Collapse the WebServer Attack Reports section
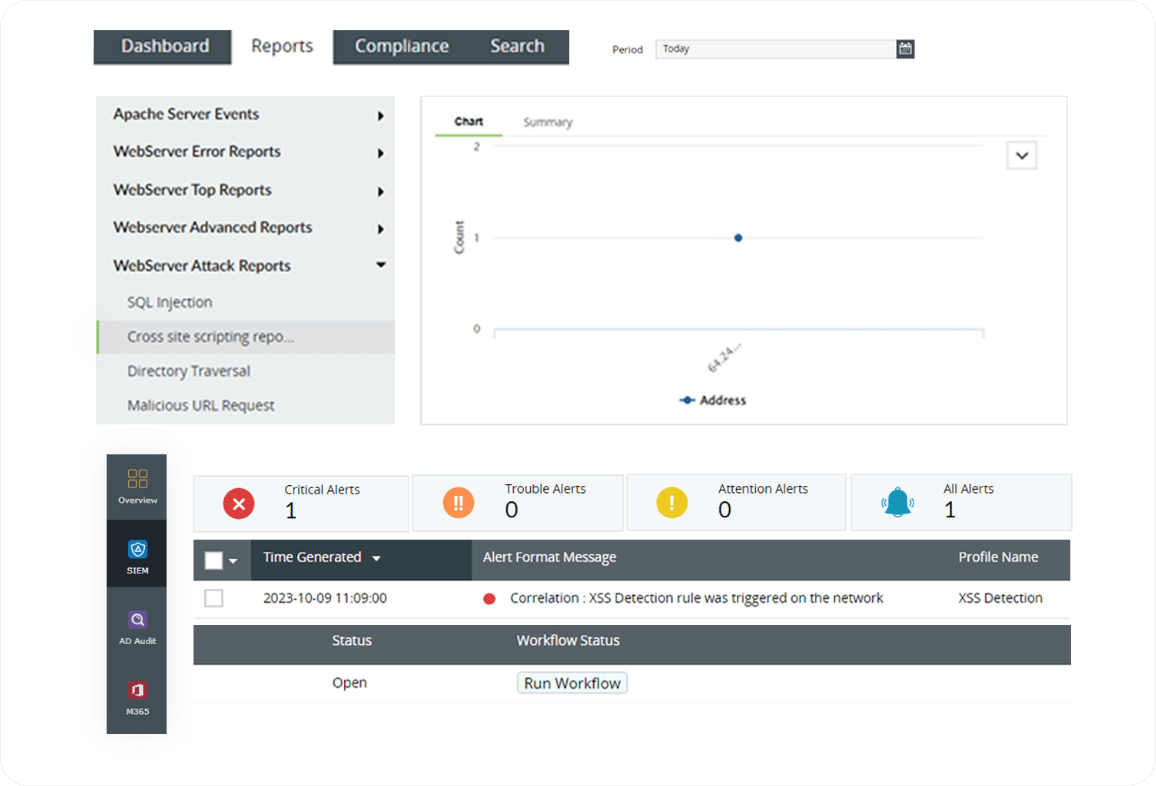The height and width of the screenshot is (786, 1156). 380,265
